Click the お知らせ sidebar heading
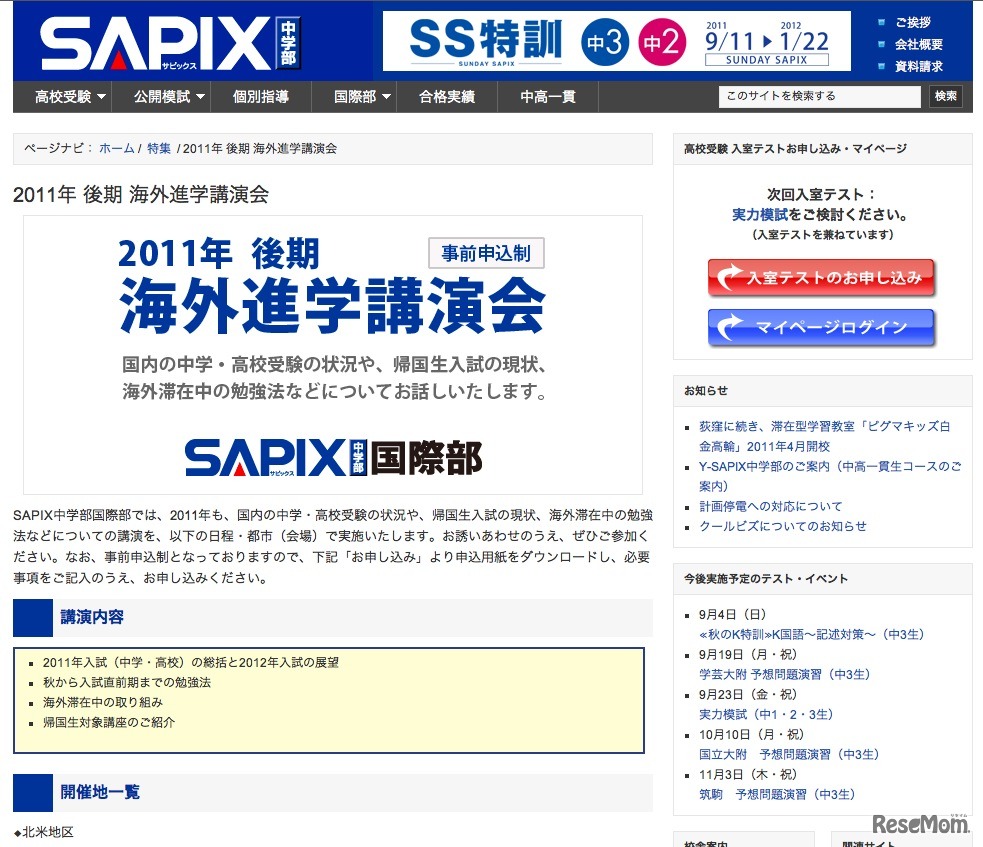The width and height of the screenshot is (983, 847). [x=705, y=391]
